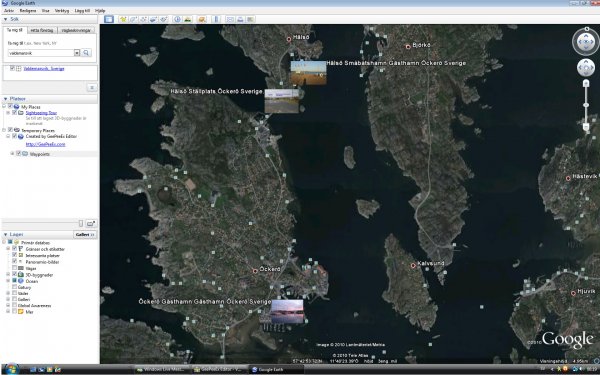The height and width of the screenshot is (375, 600).
Task: Open the historical imagery clock icon
Action: (x=177, y=19)
